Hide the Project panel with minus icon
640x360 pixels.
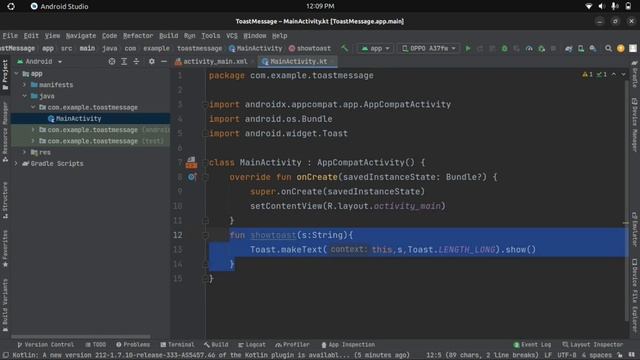point(164,61)
